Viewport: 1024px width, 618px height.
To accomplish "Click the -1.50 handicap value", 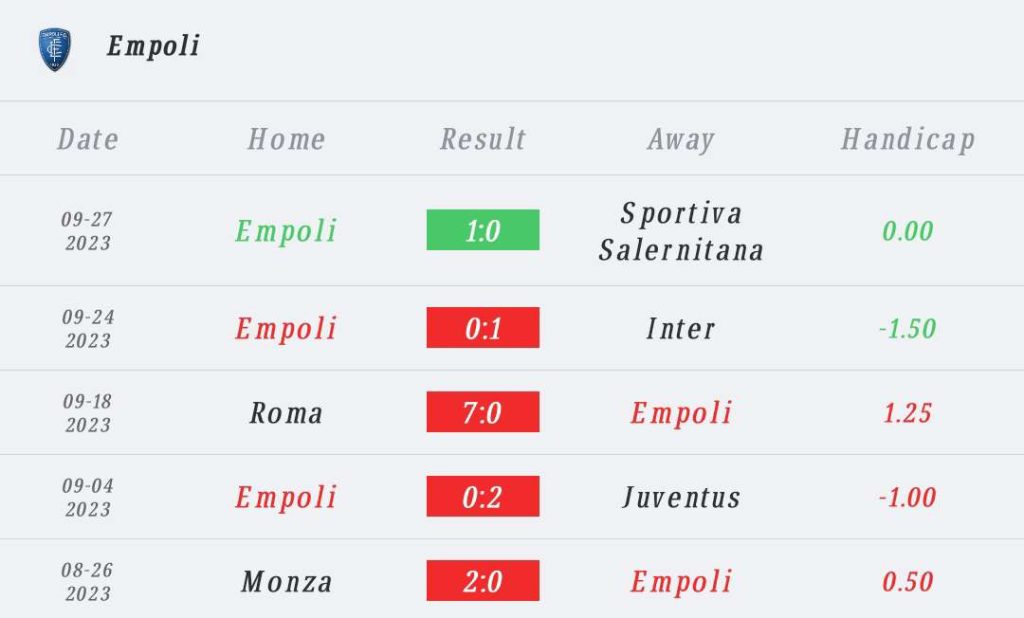I will click(907, 328).
